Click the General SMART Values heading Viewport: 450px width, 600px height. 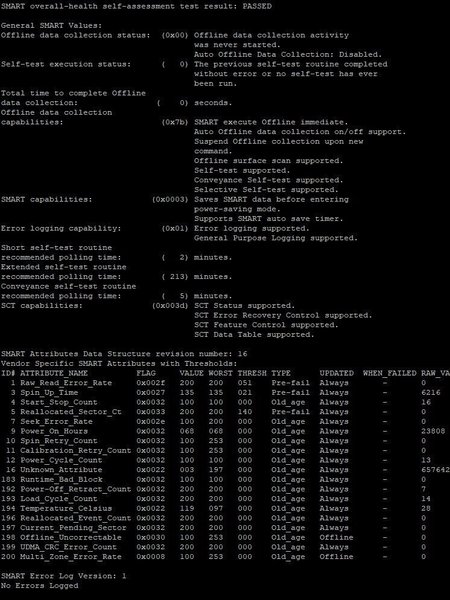pyautogui.click(x=52, y=26)
